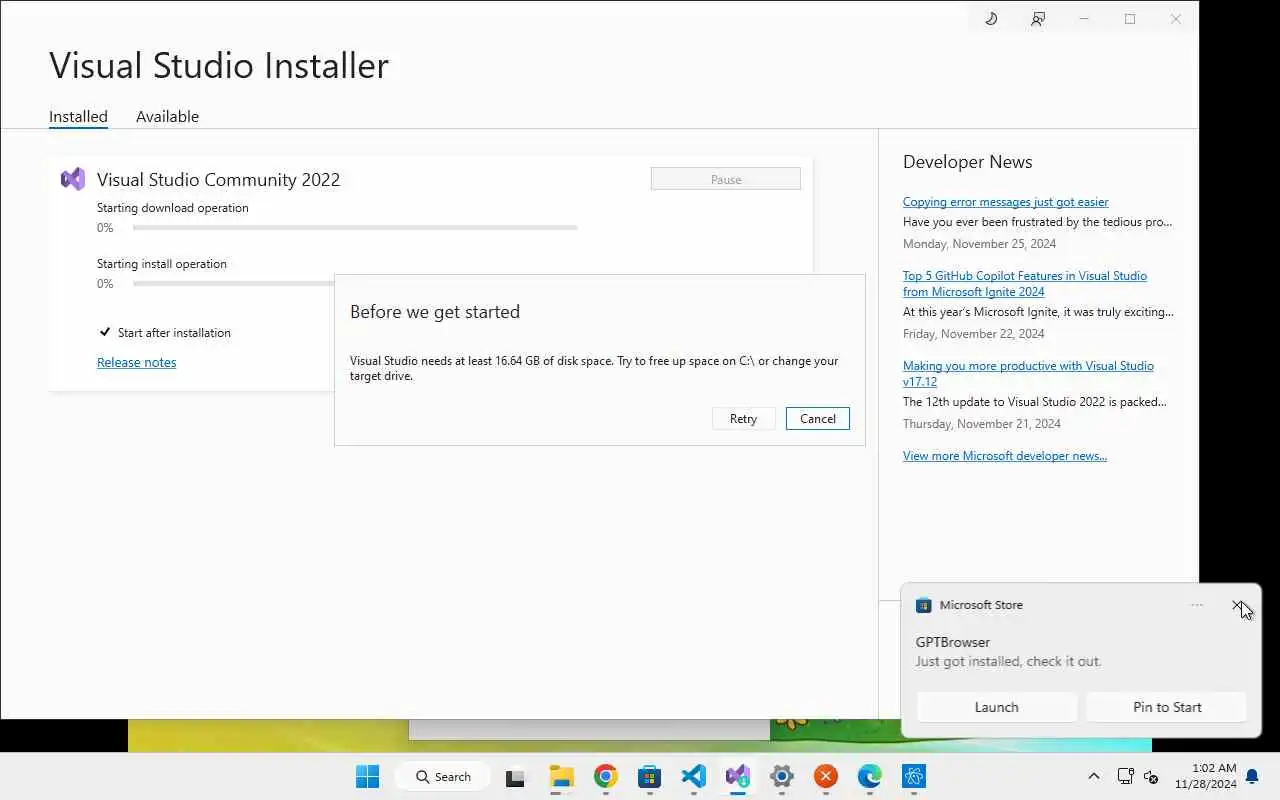Click View more Microsoft developer news link
The height and width of the screenshot is (800, 1280).
pyautogui.click(x=1005, y=456)
